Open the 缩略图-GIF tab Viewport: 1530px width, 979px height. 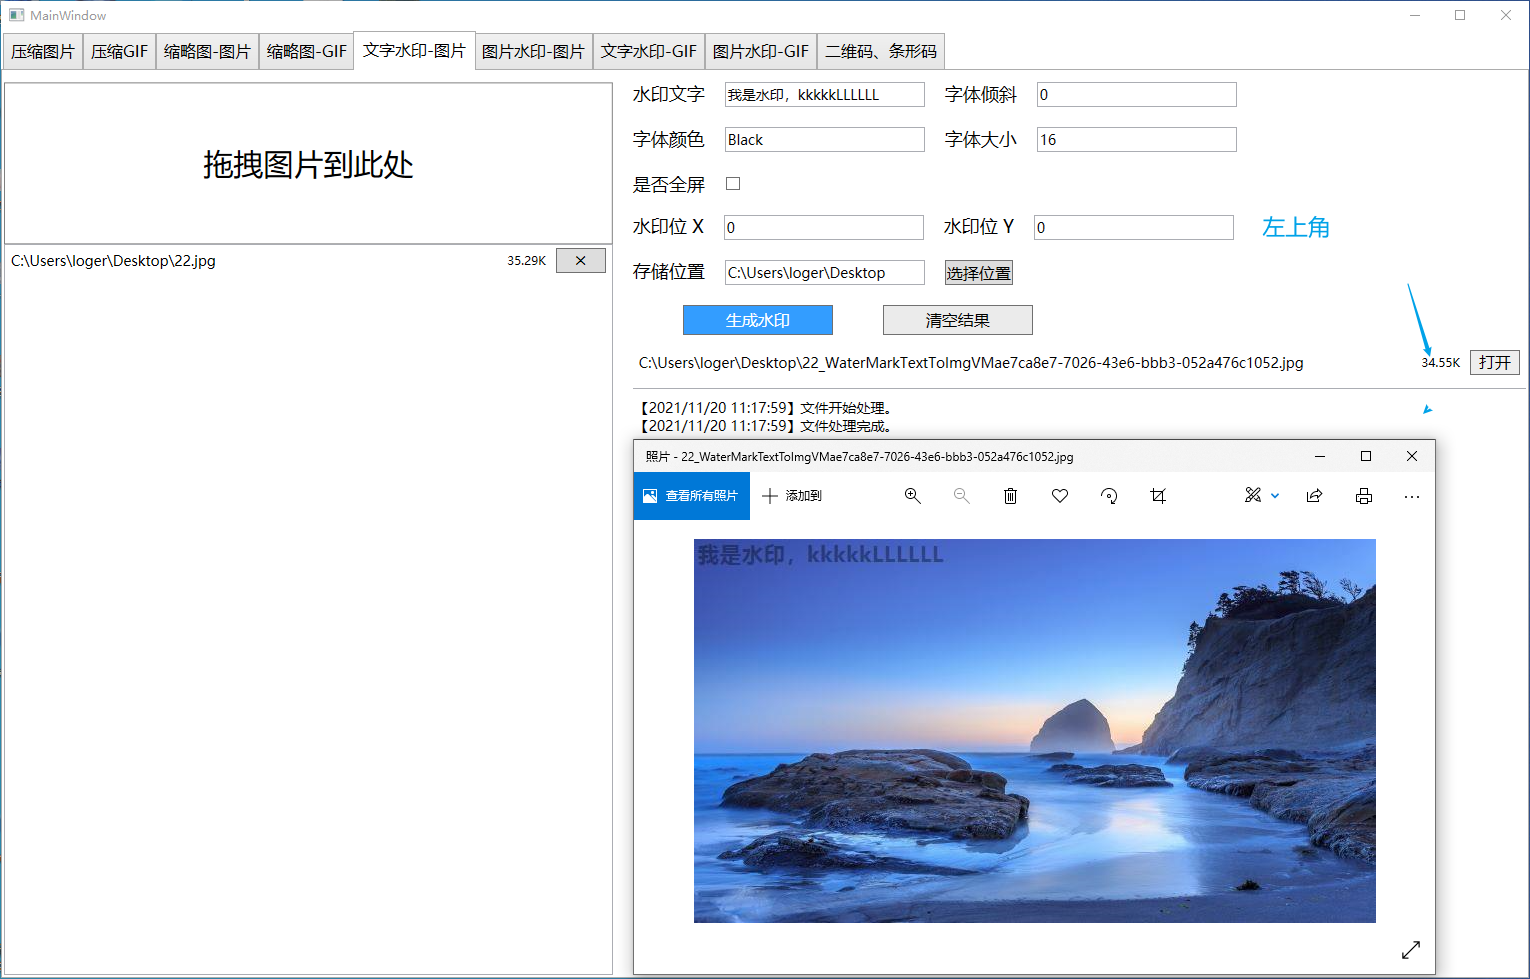[307, 52]
